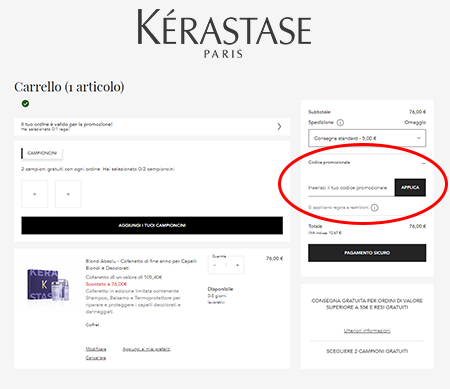Viewport: 450px width, 389px height.
Task: Click the product price 76,00 € text
Action: [x=274, y=258]
